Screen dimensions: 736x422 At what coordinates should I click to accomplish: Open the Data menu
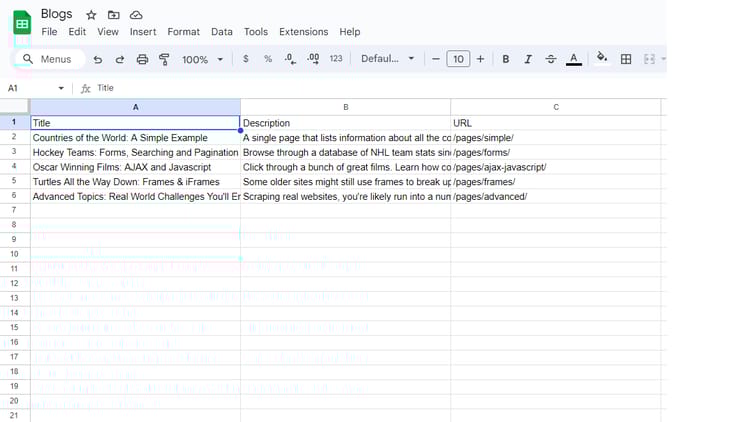(222, 32)
